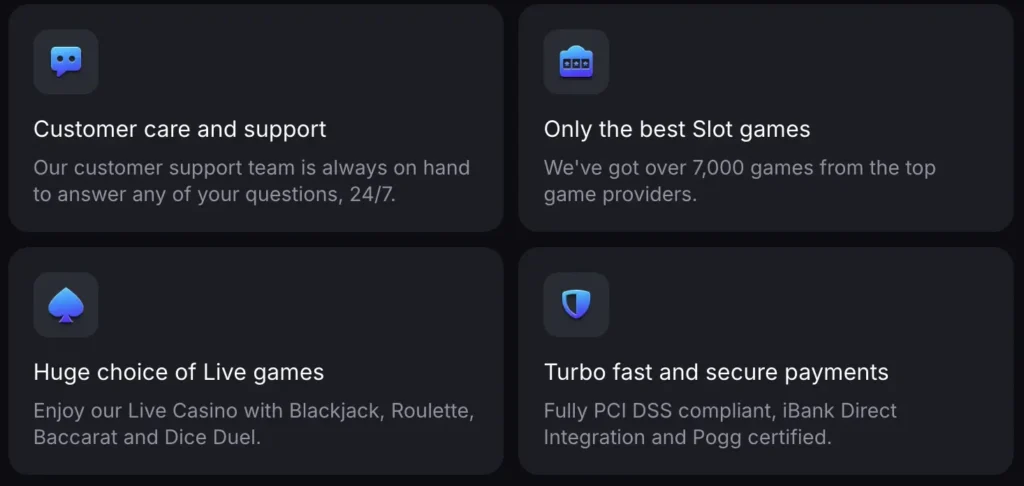This screenshot has height=486, width=1024.
Task: Select the 'Customer care and support' heading
Action: point(180,129)
